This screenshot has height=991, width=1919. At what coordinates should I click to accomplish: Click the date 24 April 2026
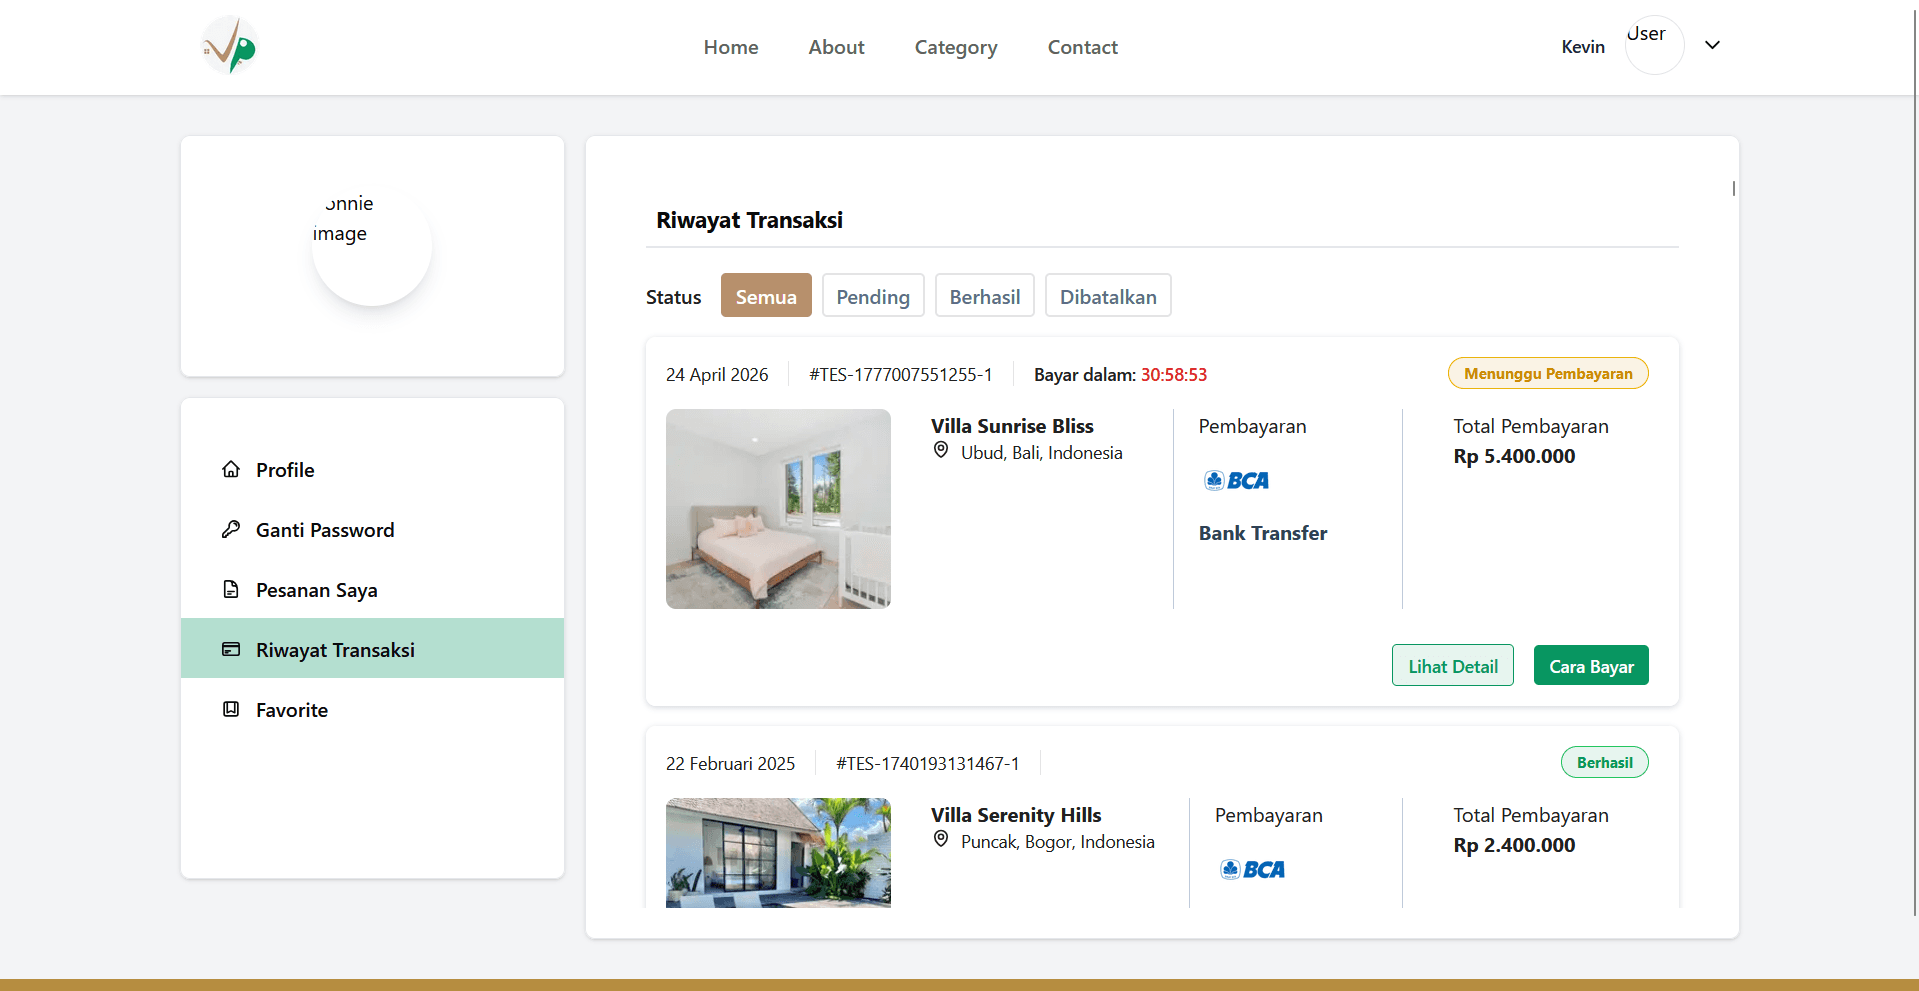(717, 375)
